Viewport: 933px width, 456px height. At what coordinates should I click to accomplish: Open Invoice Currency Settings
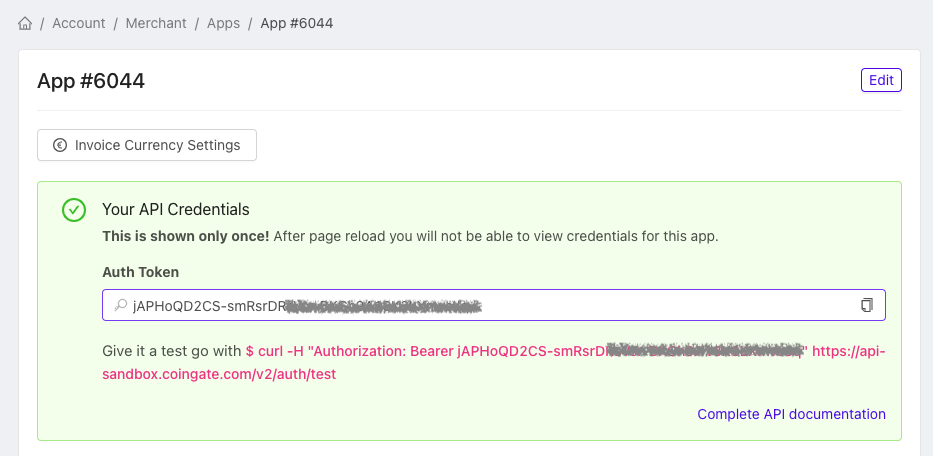pos(147,145)
